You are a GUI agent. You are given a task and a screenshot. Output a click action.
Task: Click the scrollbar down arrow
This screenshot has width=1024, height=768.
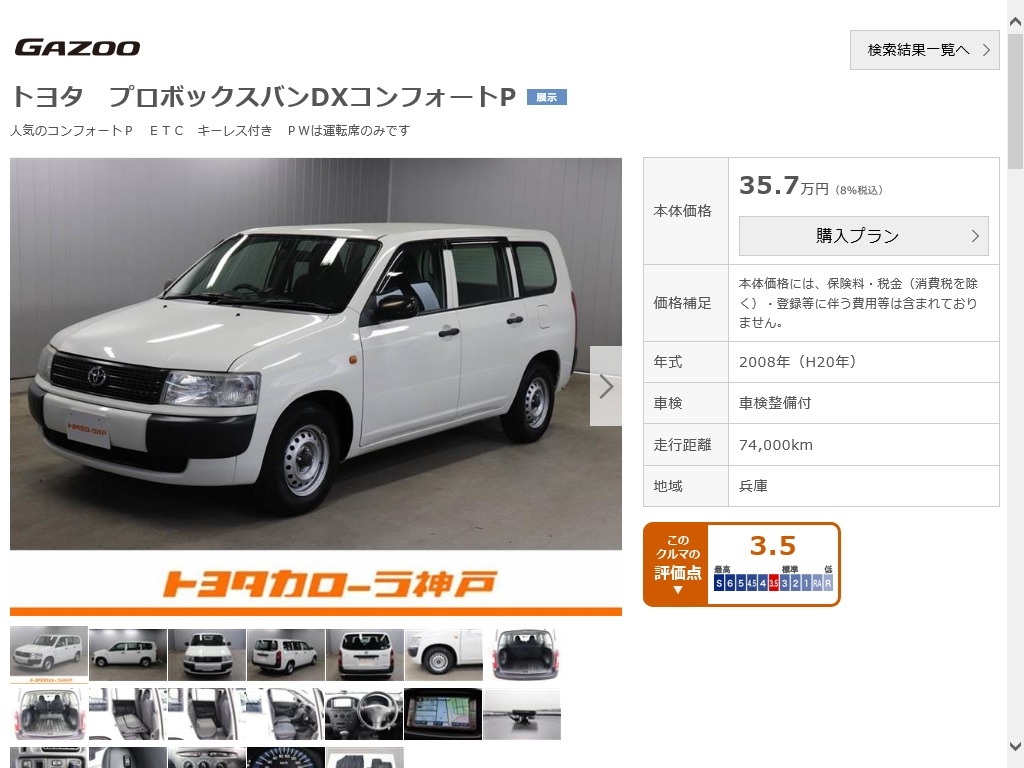click(x=1016, y=746)
